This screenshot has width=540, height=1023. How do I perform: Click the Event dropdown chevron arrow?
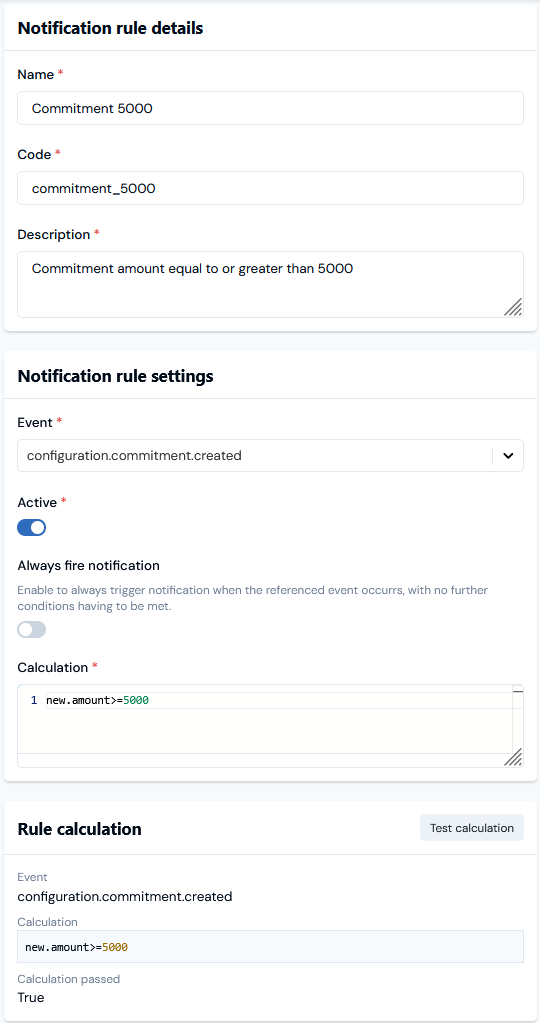click(x=508, y=456)
